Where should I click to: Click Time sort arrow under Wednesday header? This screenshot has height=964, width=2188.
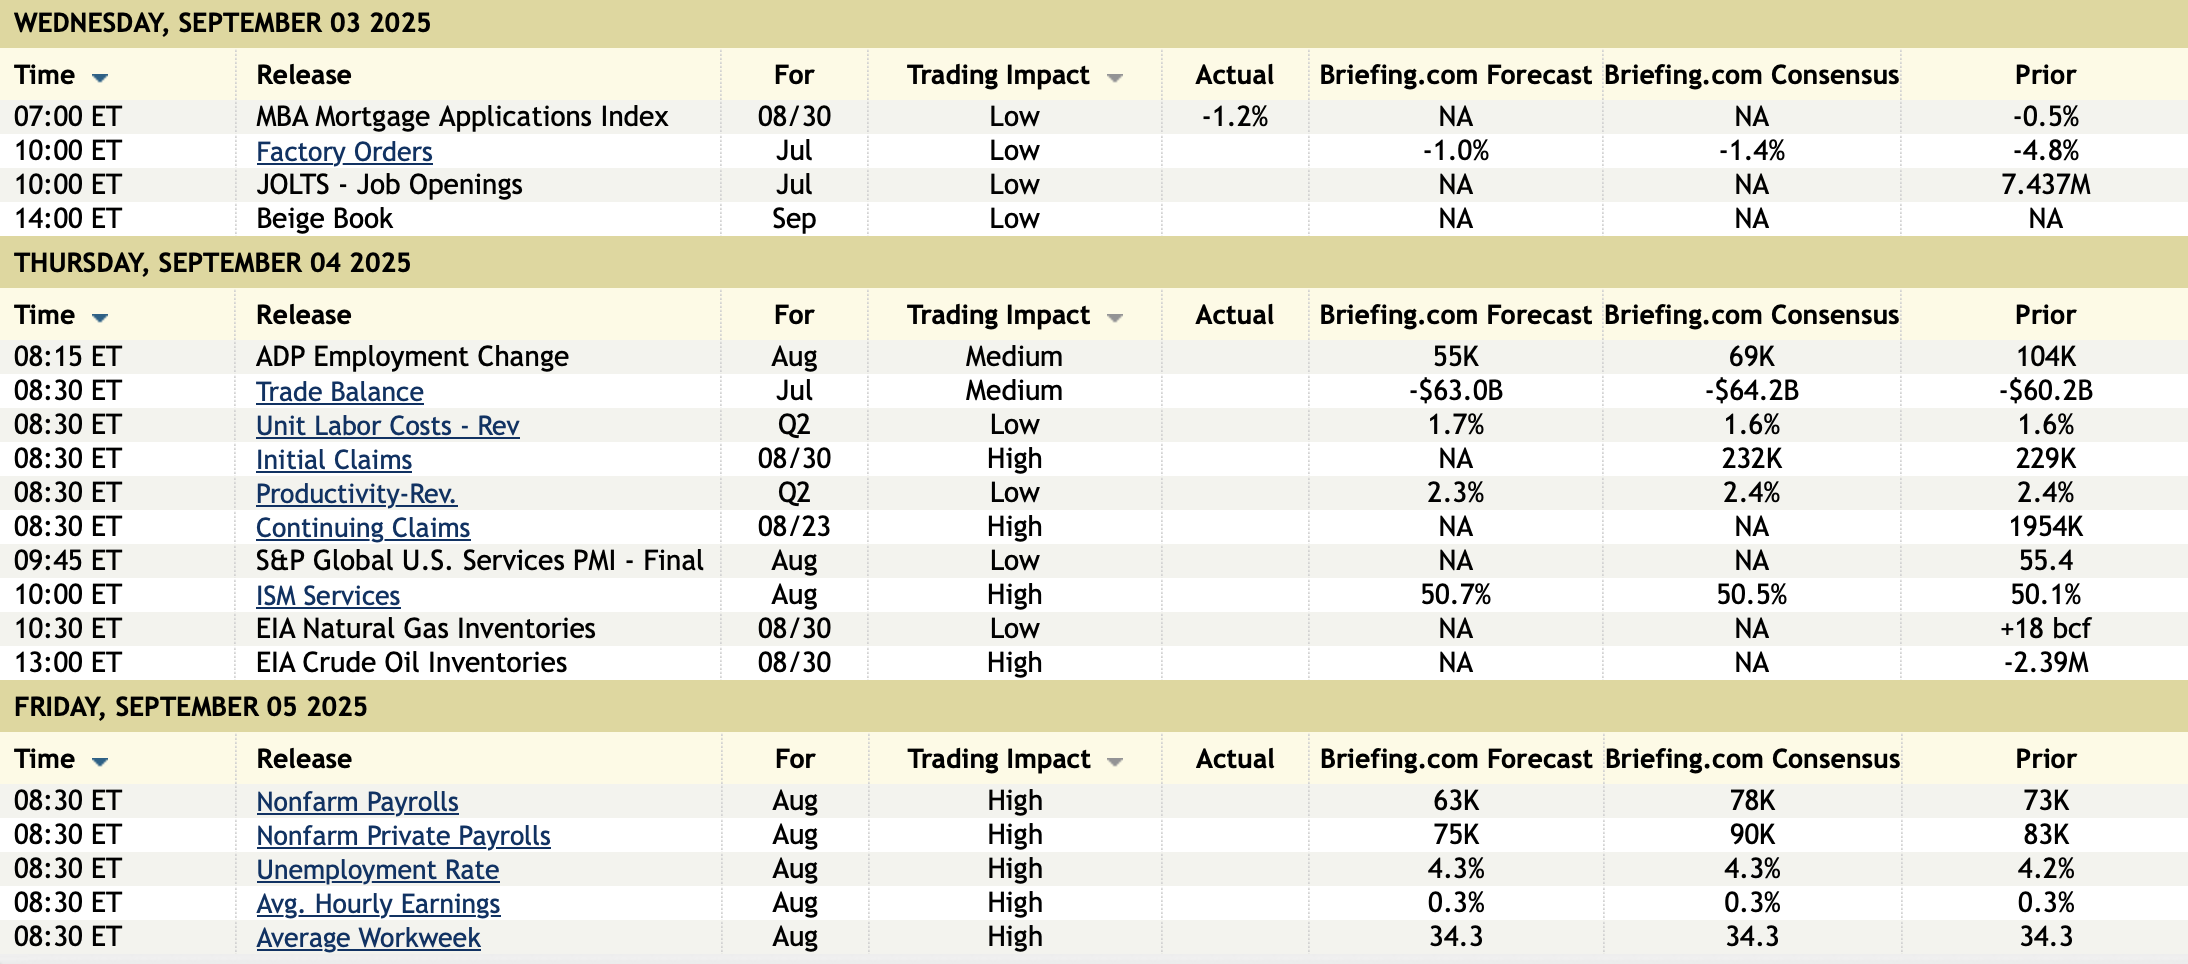pyautogui.click(x=100, y=77)
